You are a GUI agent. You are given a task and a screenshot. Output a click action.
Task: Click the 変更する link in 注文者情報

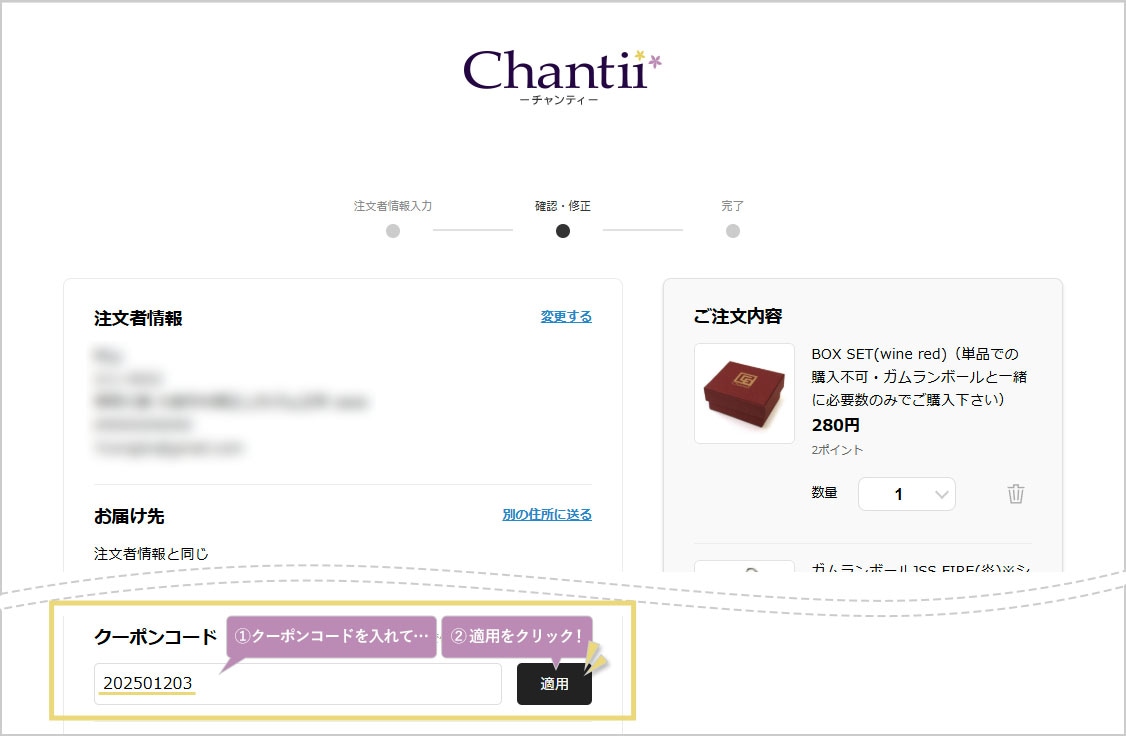pyautogui.click(x=566, y=316)
